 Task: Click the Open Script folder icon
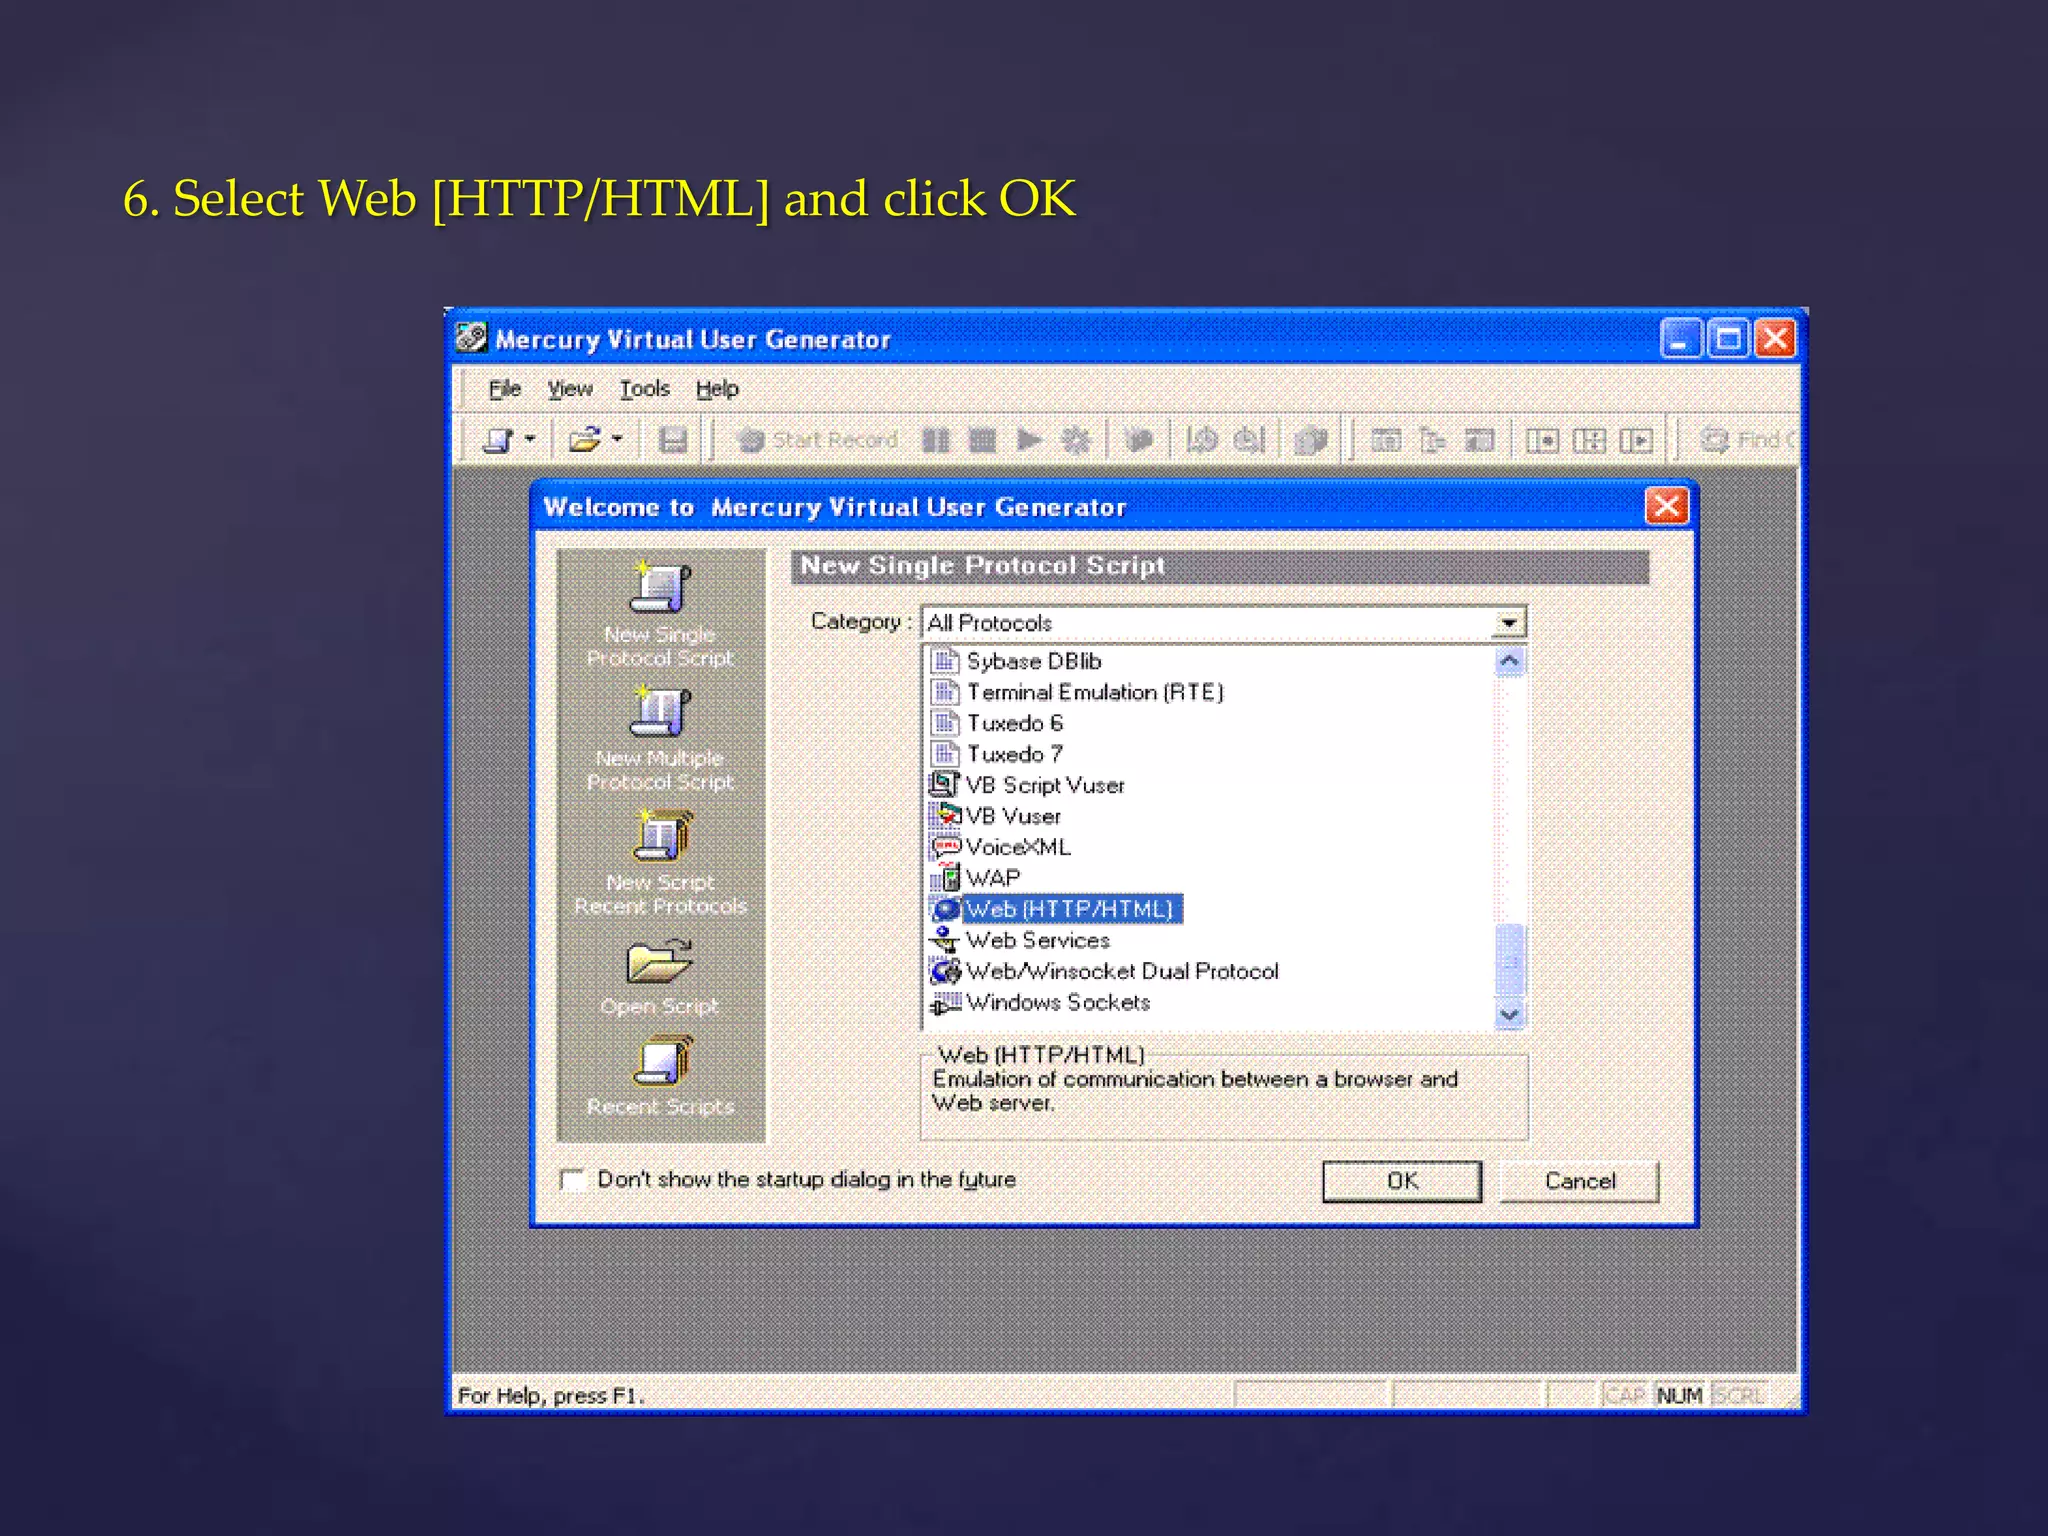pos(659,961)
